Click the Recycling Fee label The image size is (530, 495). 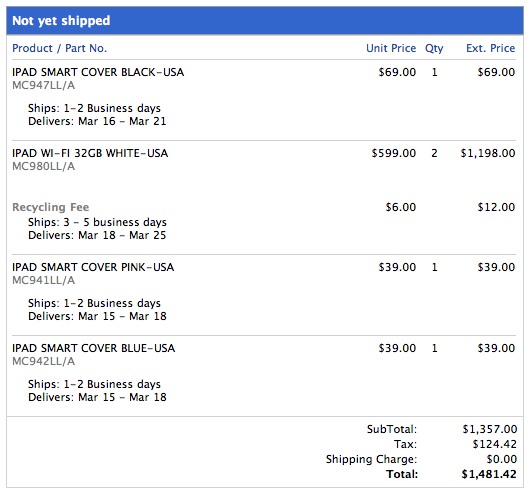coord(51,207)
